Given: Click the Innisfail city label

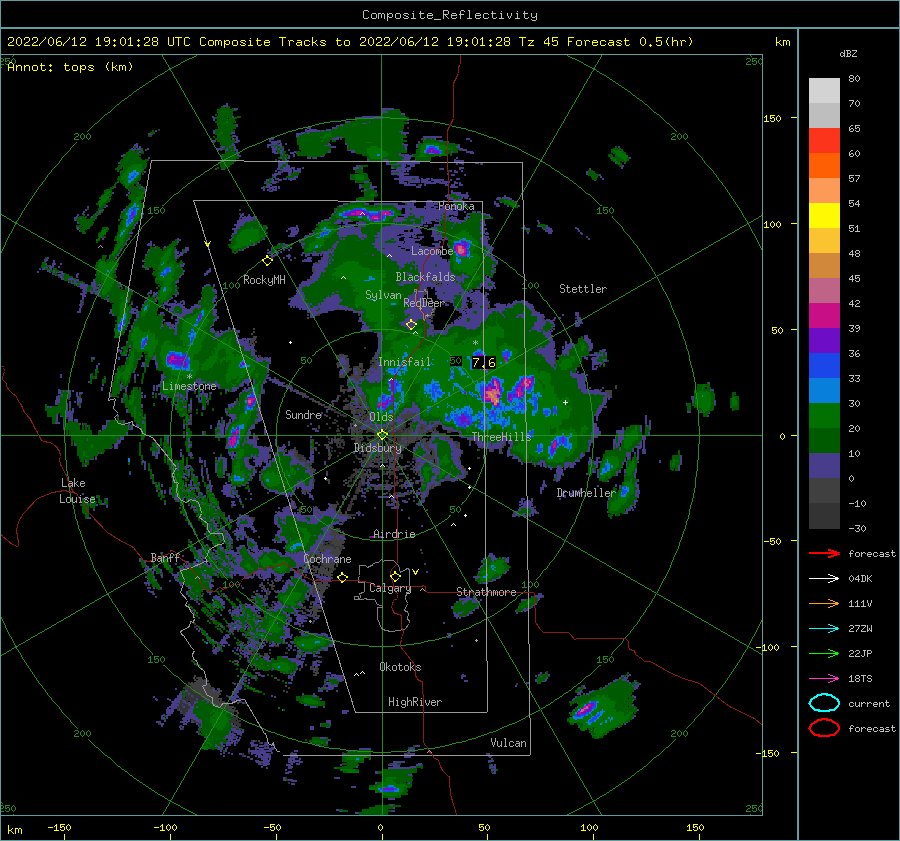Looking at the screenshot, I should (404, 362).
